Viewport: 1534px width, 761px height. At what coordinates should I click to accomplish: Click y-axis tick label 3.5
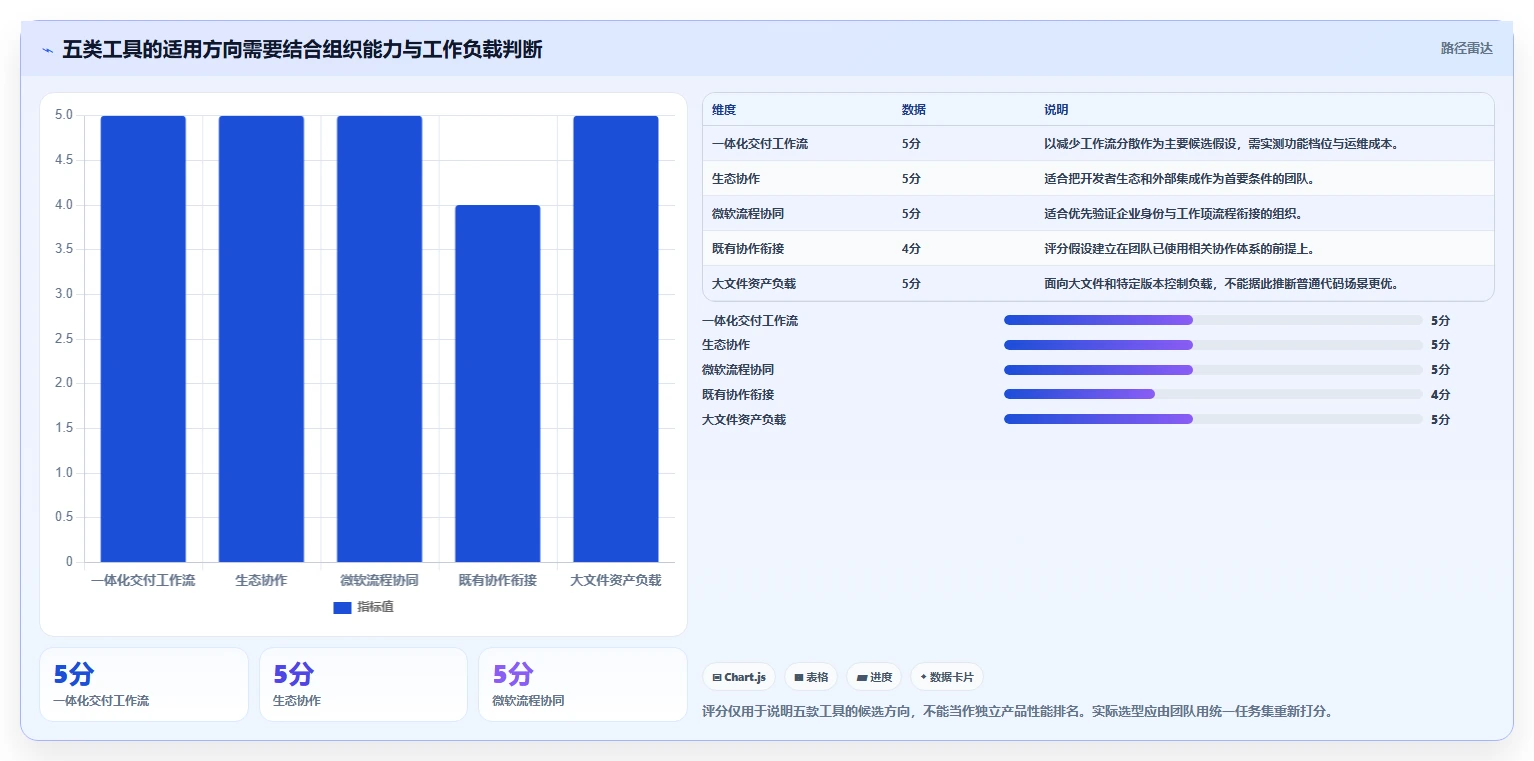[64, 249]
